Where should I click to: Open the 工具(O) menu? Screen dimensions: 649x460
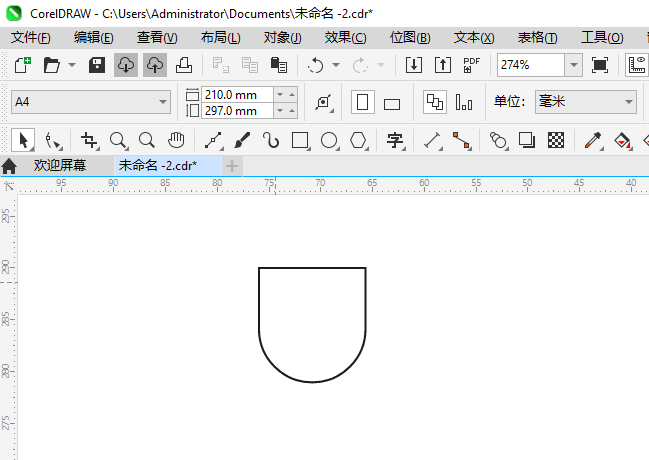pos(602,38)
